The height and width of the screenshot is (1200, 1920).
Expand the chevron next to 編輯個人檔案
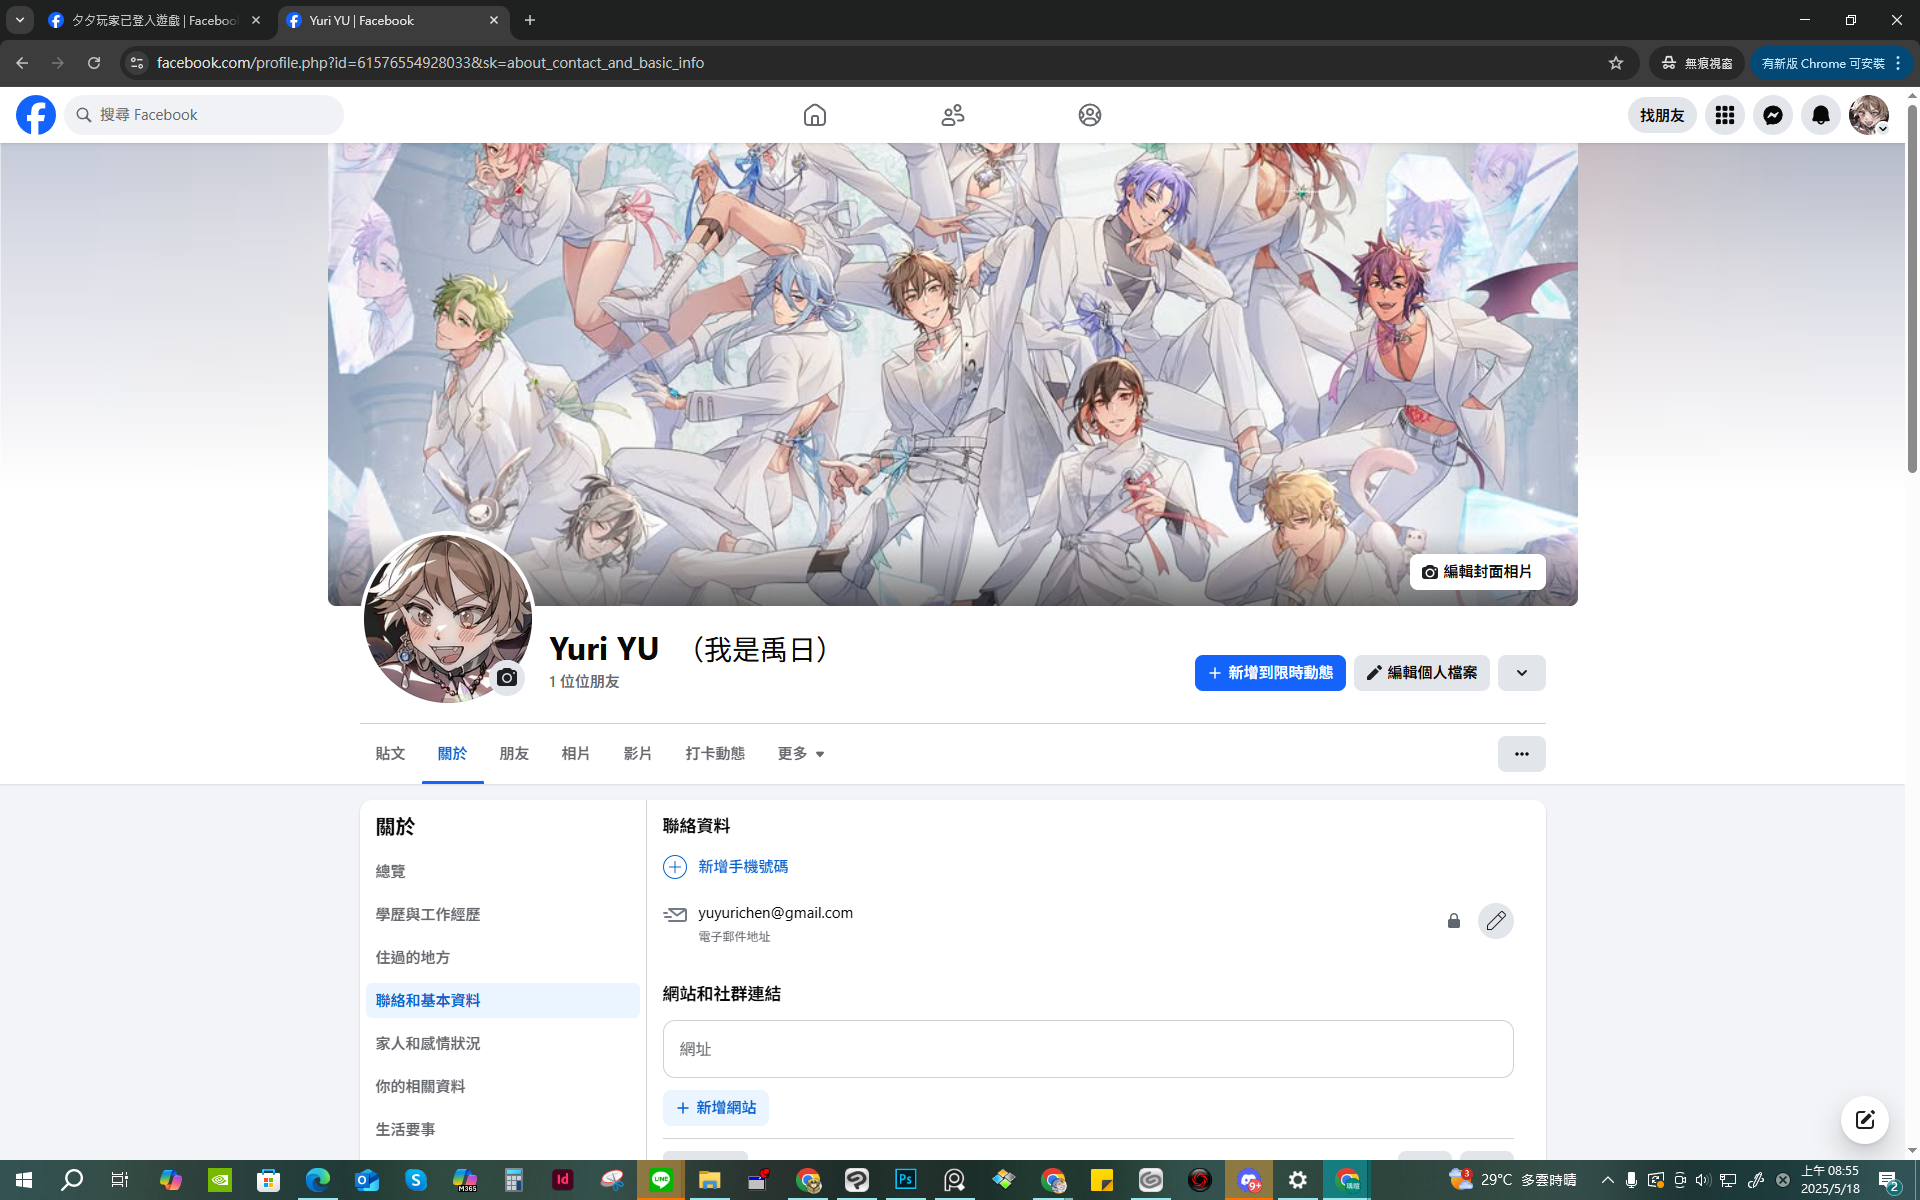[1521, 673]
